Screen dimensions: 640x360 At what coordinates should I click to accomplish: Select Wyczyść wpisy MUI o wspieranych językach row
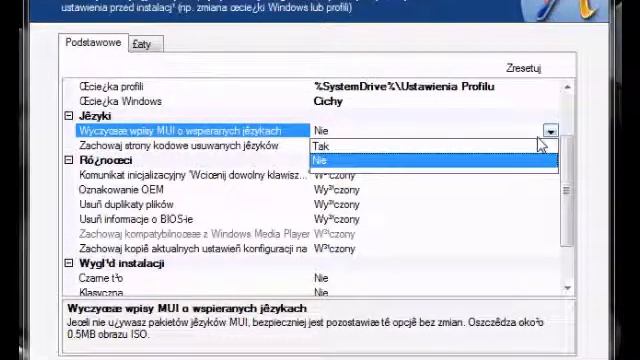click(x=193, y=131)
